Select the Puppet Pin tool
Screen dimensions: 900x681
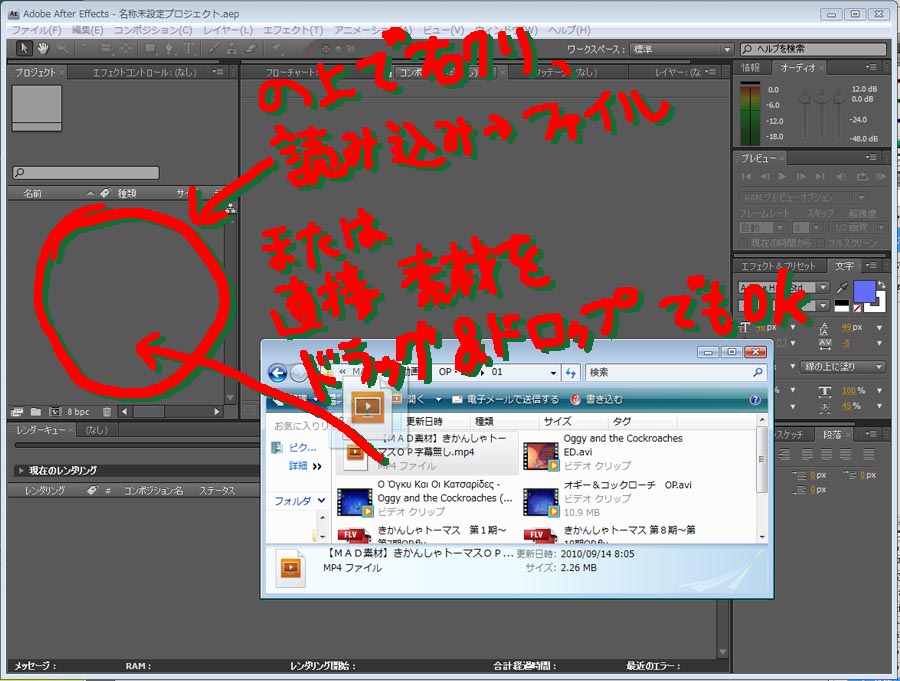(276, 49)
